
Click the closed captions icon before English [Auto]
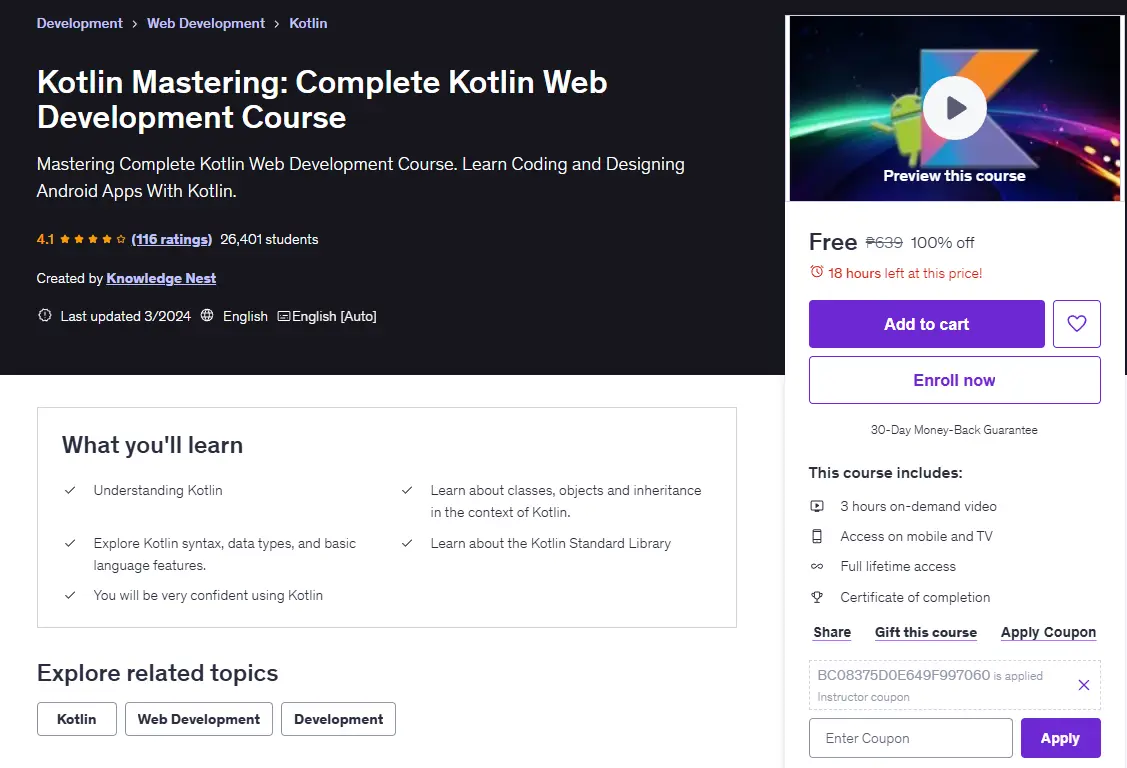click(284, 316)
